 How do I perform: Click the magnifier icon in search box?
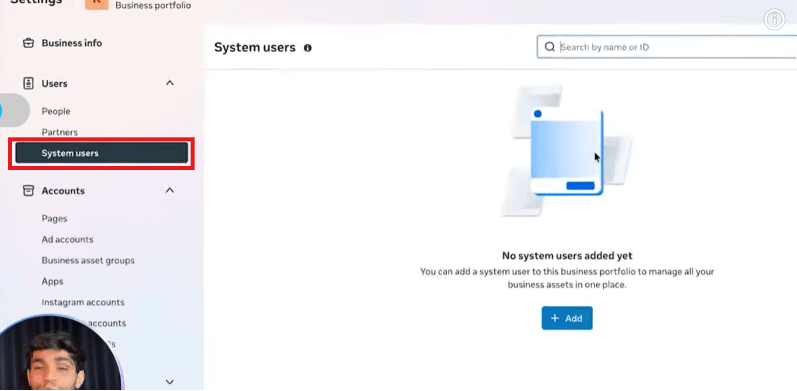549,47
